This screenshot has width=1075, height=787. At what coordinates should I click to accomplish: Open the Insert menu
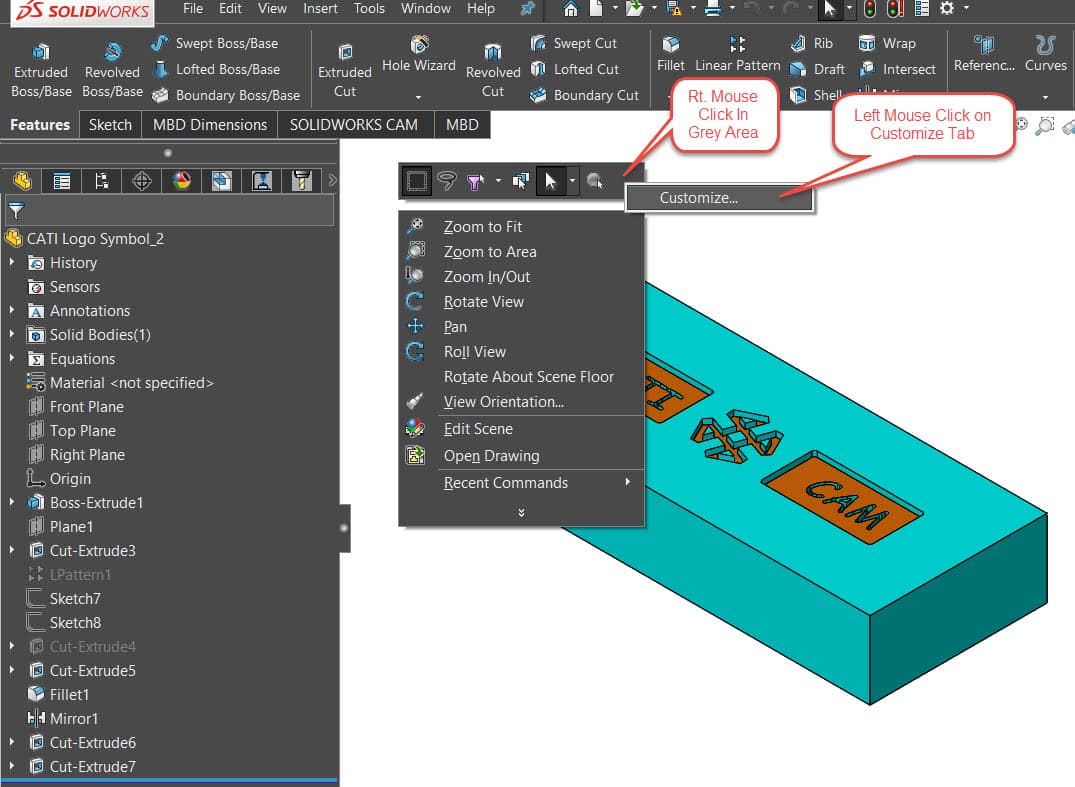[320, 9]
